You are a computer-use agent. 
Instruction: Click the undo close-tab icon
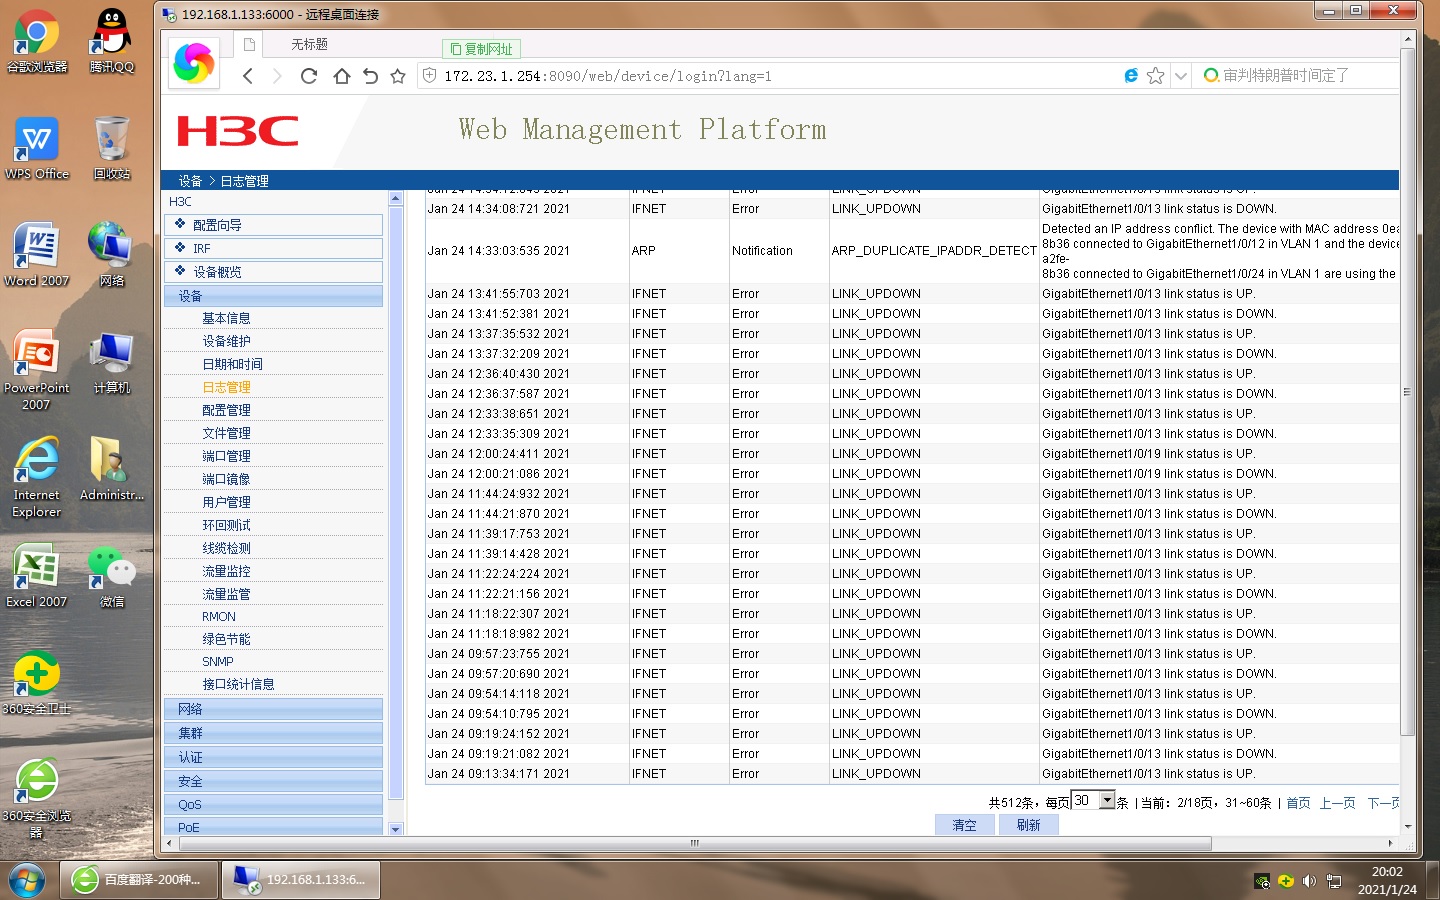(x=370, y=76)
